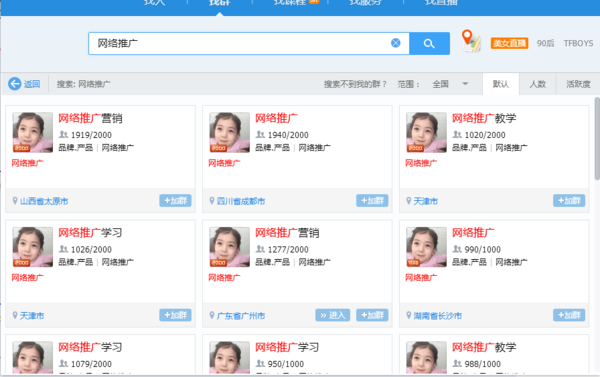Open the 网络推广 title of 990/1000 group
600x377 pixels.
click(x=473, y=233)
